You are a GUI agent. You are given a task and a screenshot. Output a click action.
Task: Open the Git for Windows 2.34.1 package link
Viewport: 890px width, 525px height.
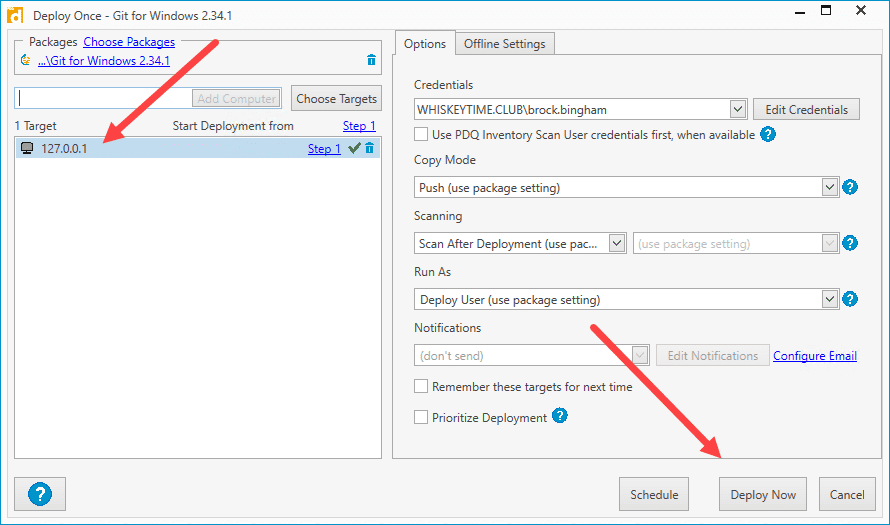click(104, 61)
